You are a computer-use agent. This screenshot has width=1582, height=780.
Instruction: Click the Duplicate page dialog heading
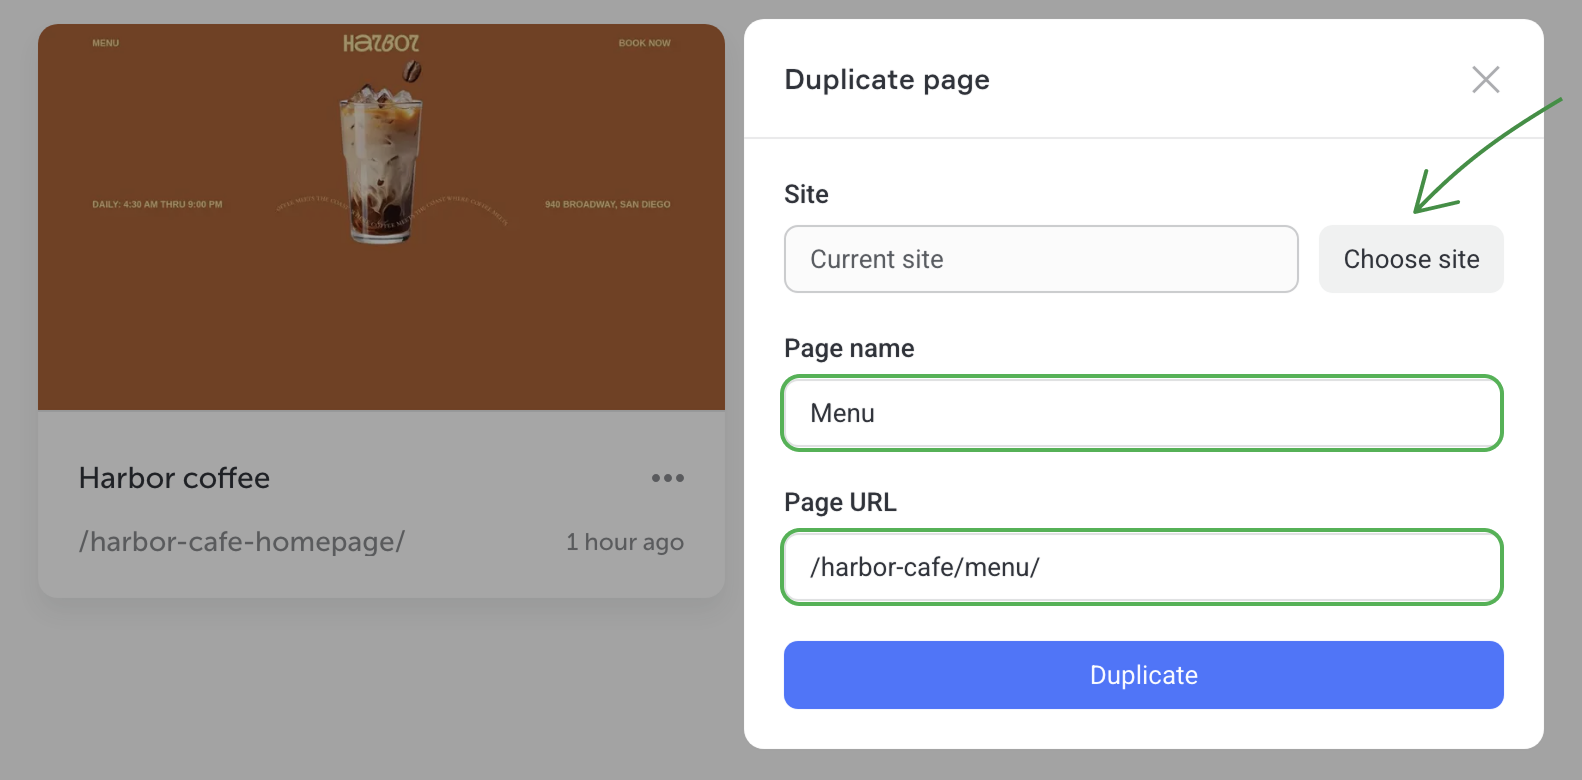click(x=887, y=80)
